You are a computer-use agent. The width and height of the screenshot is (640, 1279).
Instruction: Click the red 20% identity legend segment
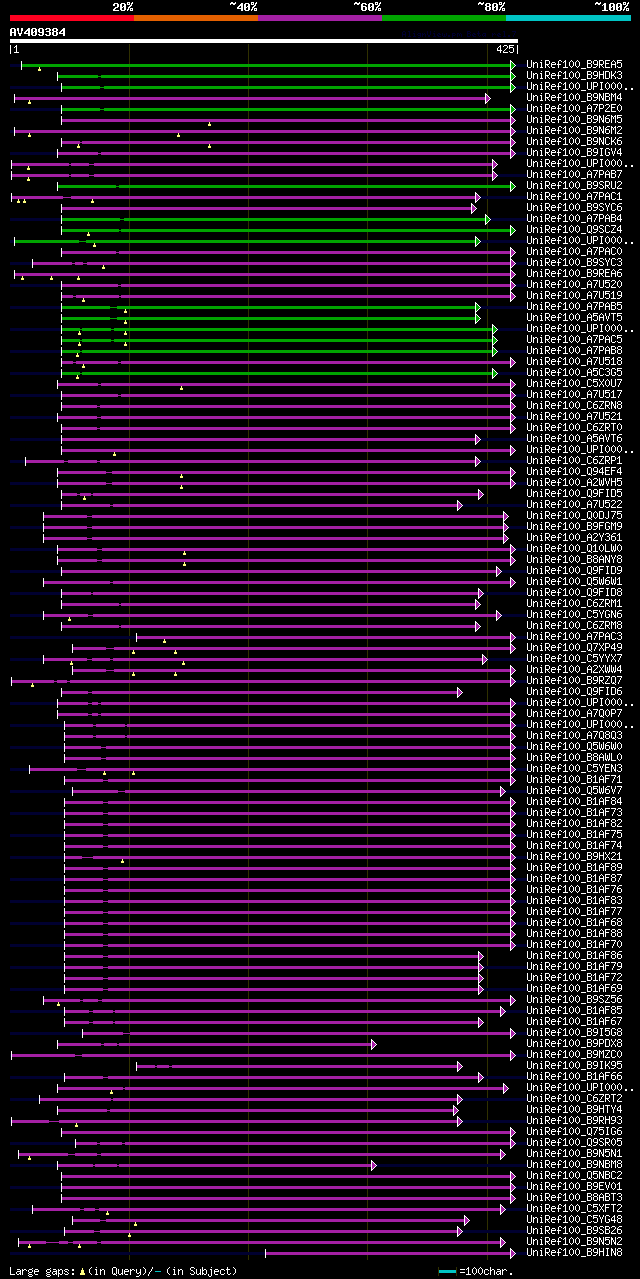pyautogui.click(x=72, y=18)
